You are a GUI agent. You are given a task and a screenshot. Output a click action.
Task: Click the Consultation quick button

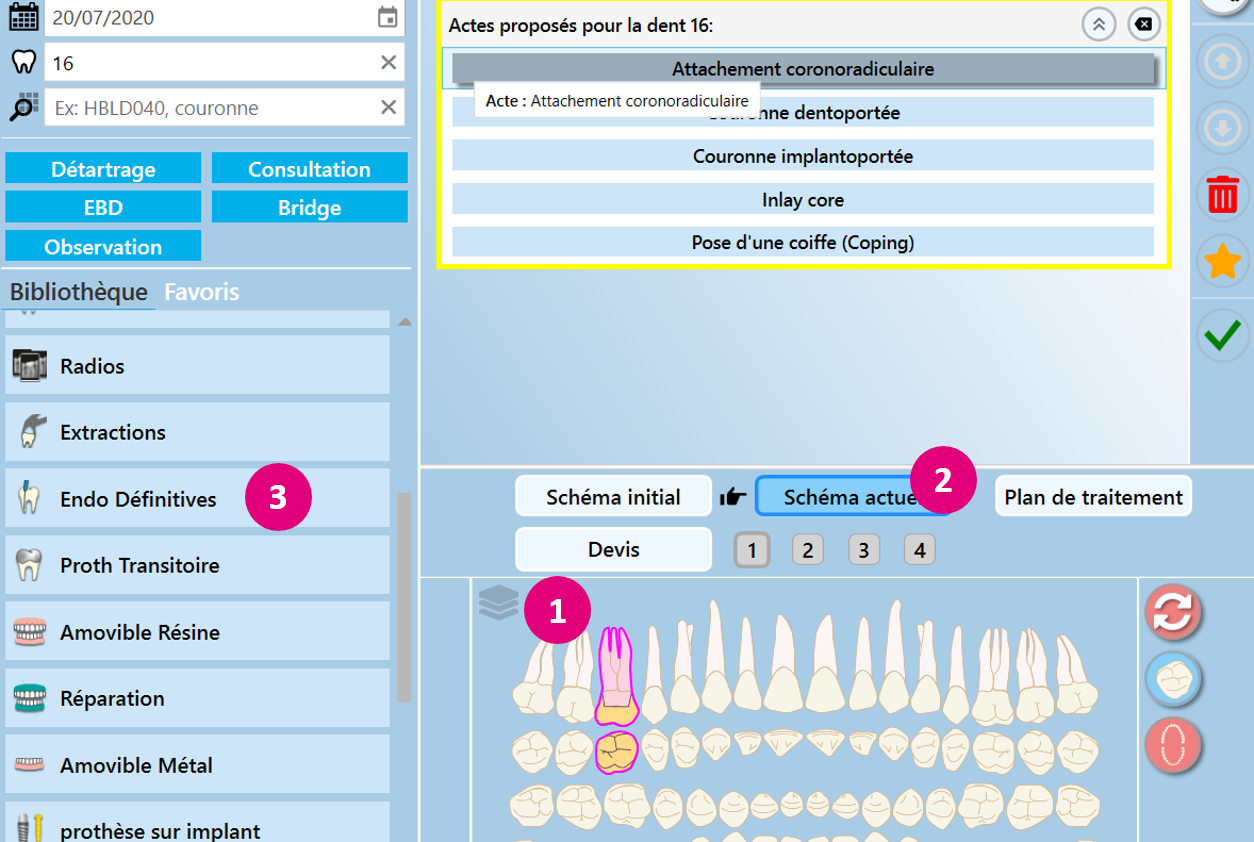(309, 169)
